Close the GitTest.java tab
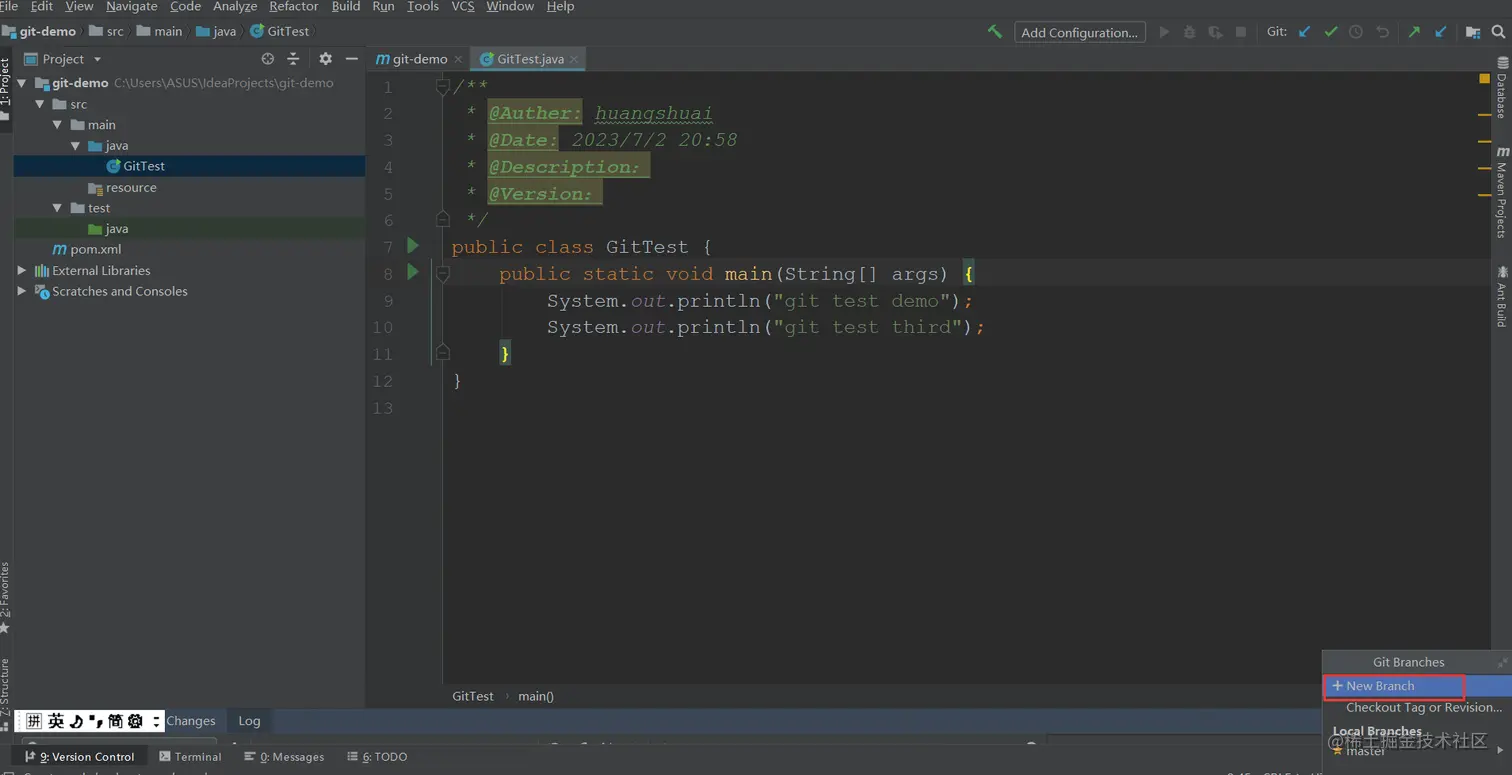Screen dimensions: 1512x775 pos(575,60)
